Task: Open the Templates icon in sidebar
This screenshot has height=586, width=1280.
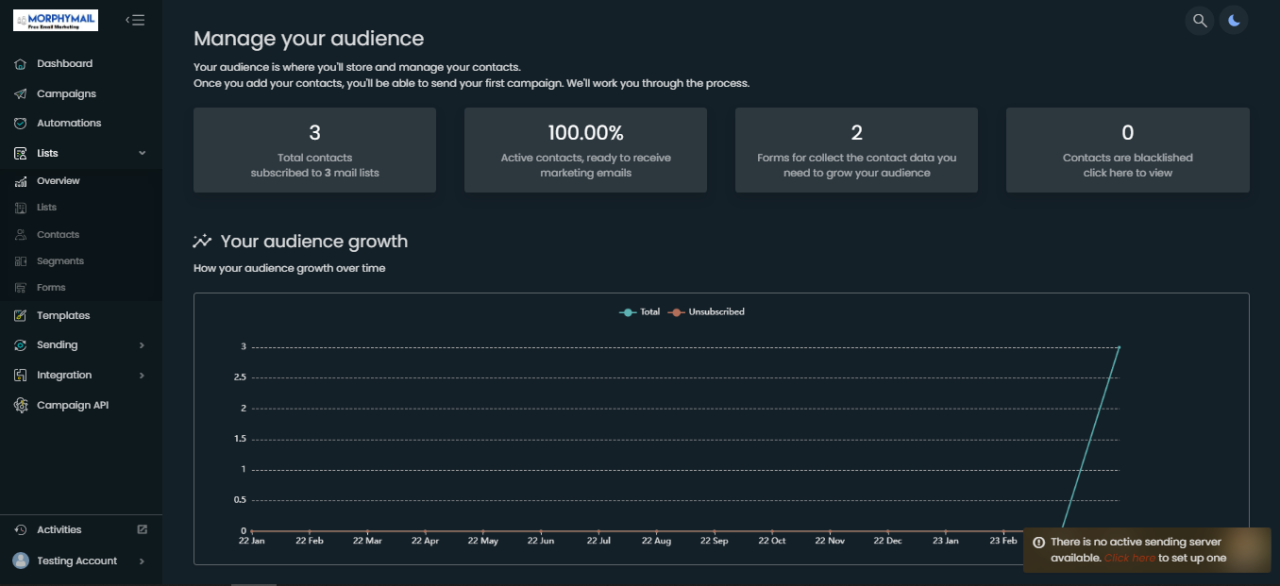Action: [x=20, y=316]
